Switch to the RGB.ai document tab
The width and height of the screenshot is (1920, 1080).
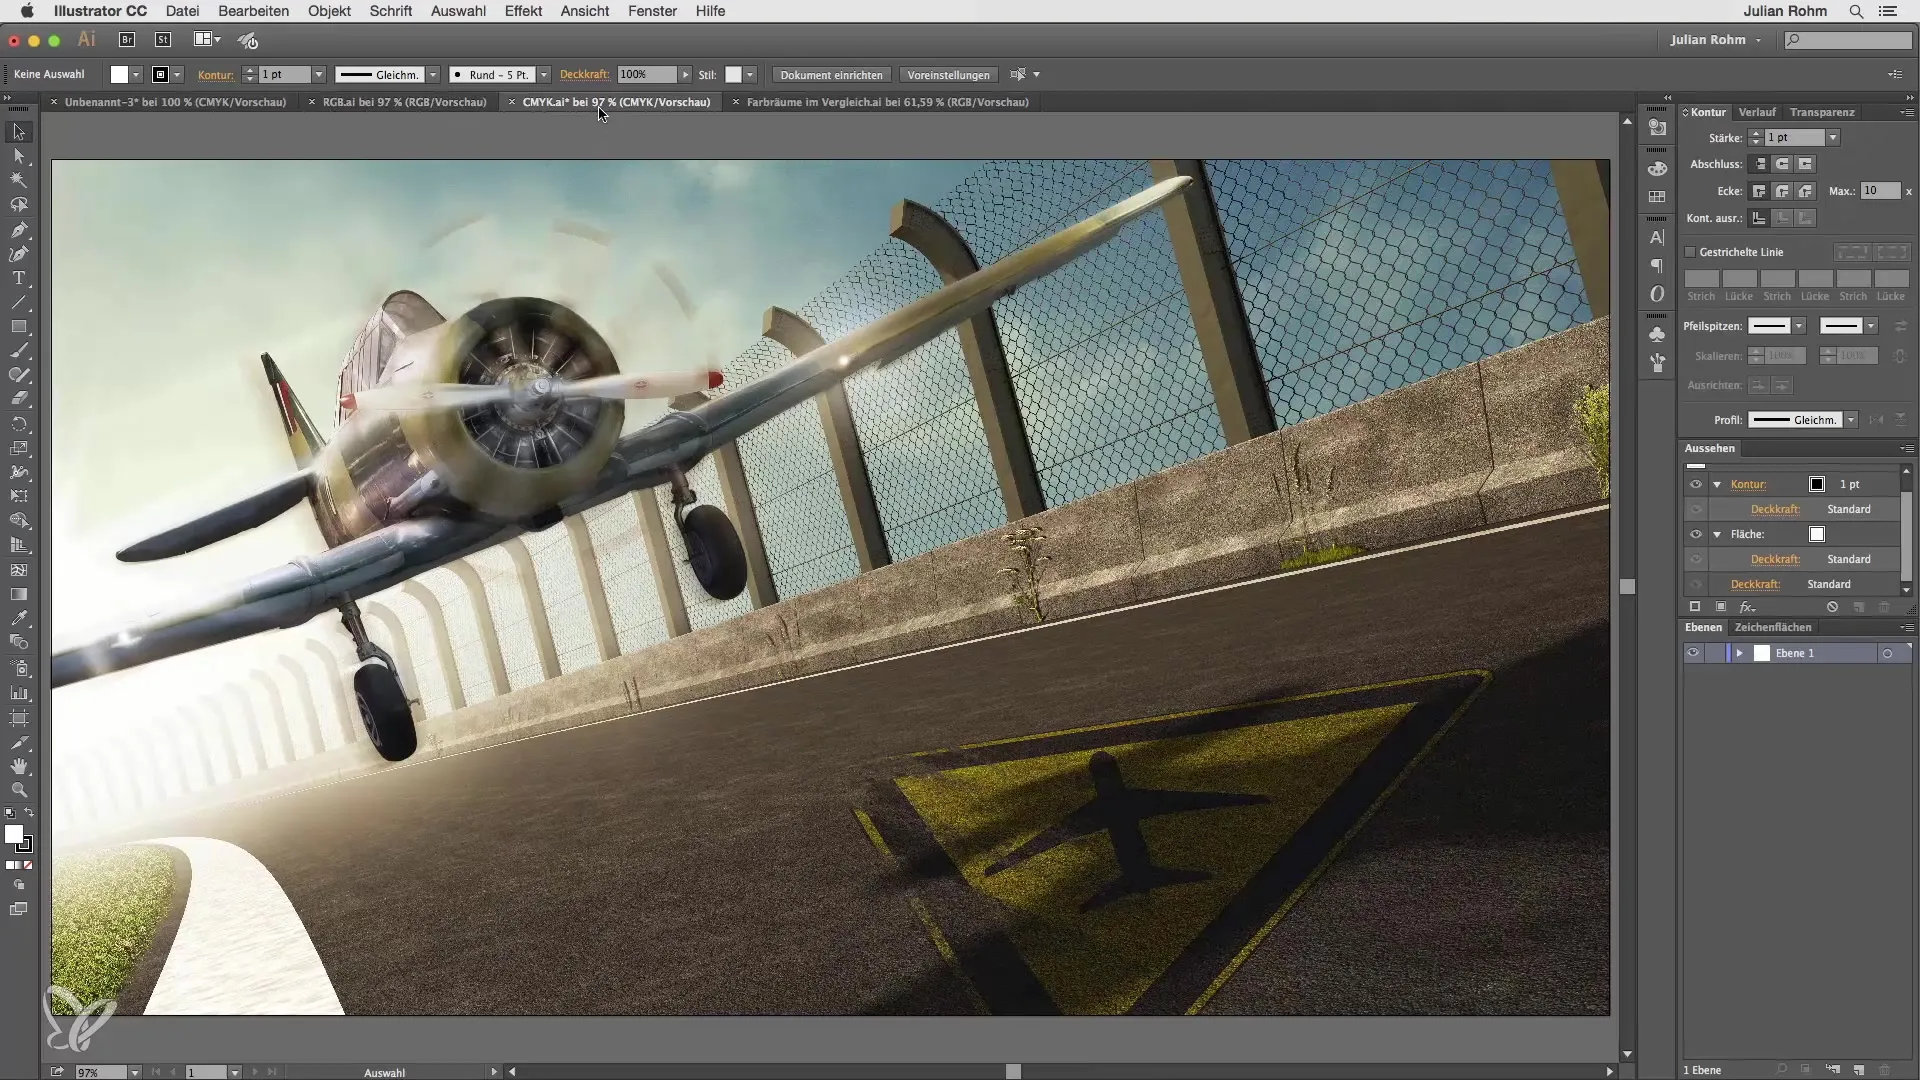(x=404, y=102)
